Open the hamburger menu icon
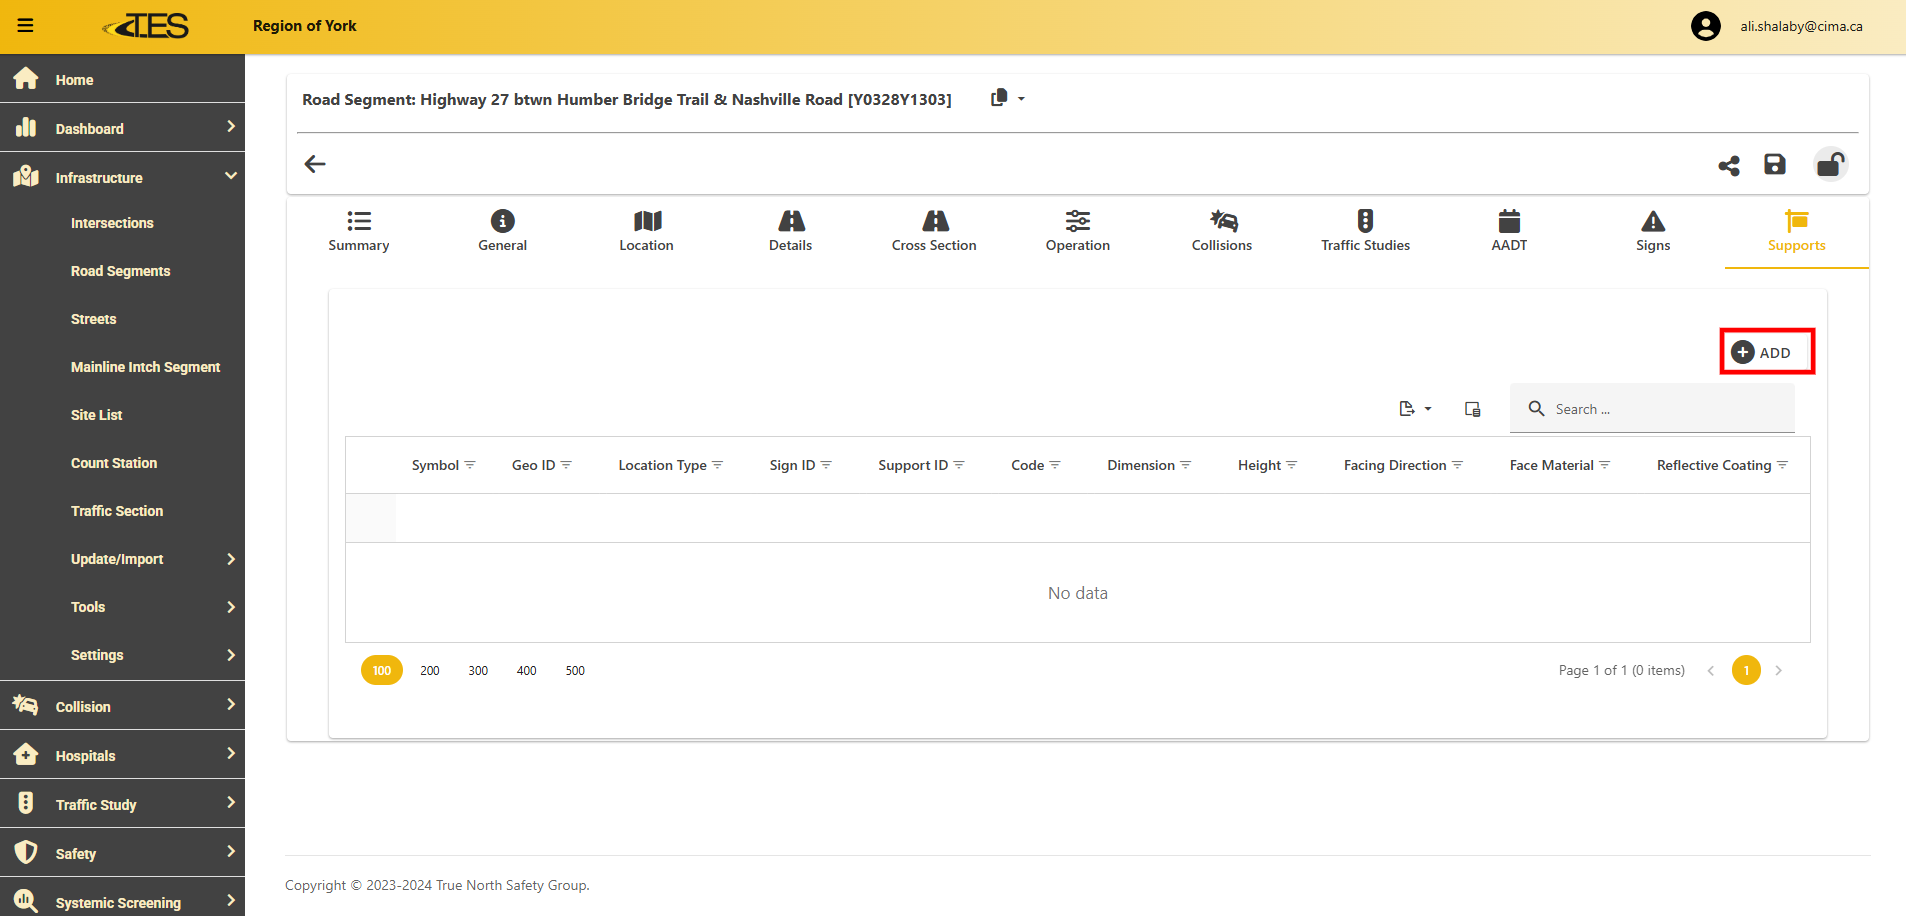 26,26
